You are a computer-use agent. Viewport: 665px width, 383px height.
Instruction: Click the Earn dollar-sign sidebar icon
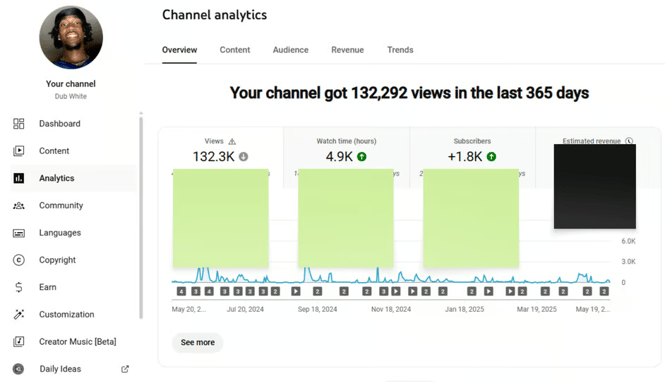point(19,288)
